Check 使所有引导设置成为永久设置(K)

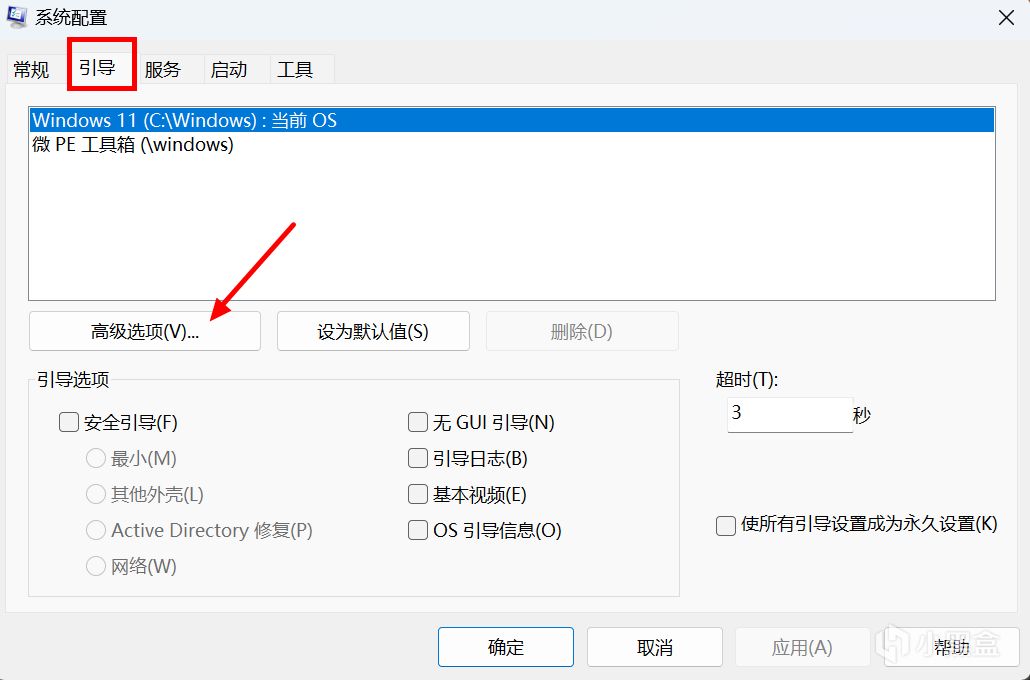[725, 525]
